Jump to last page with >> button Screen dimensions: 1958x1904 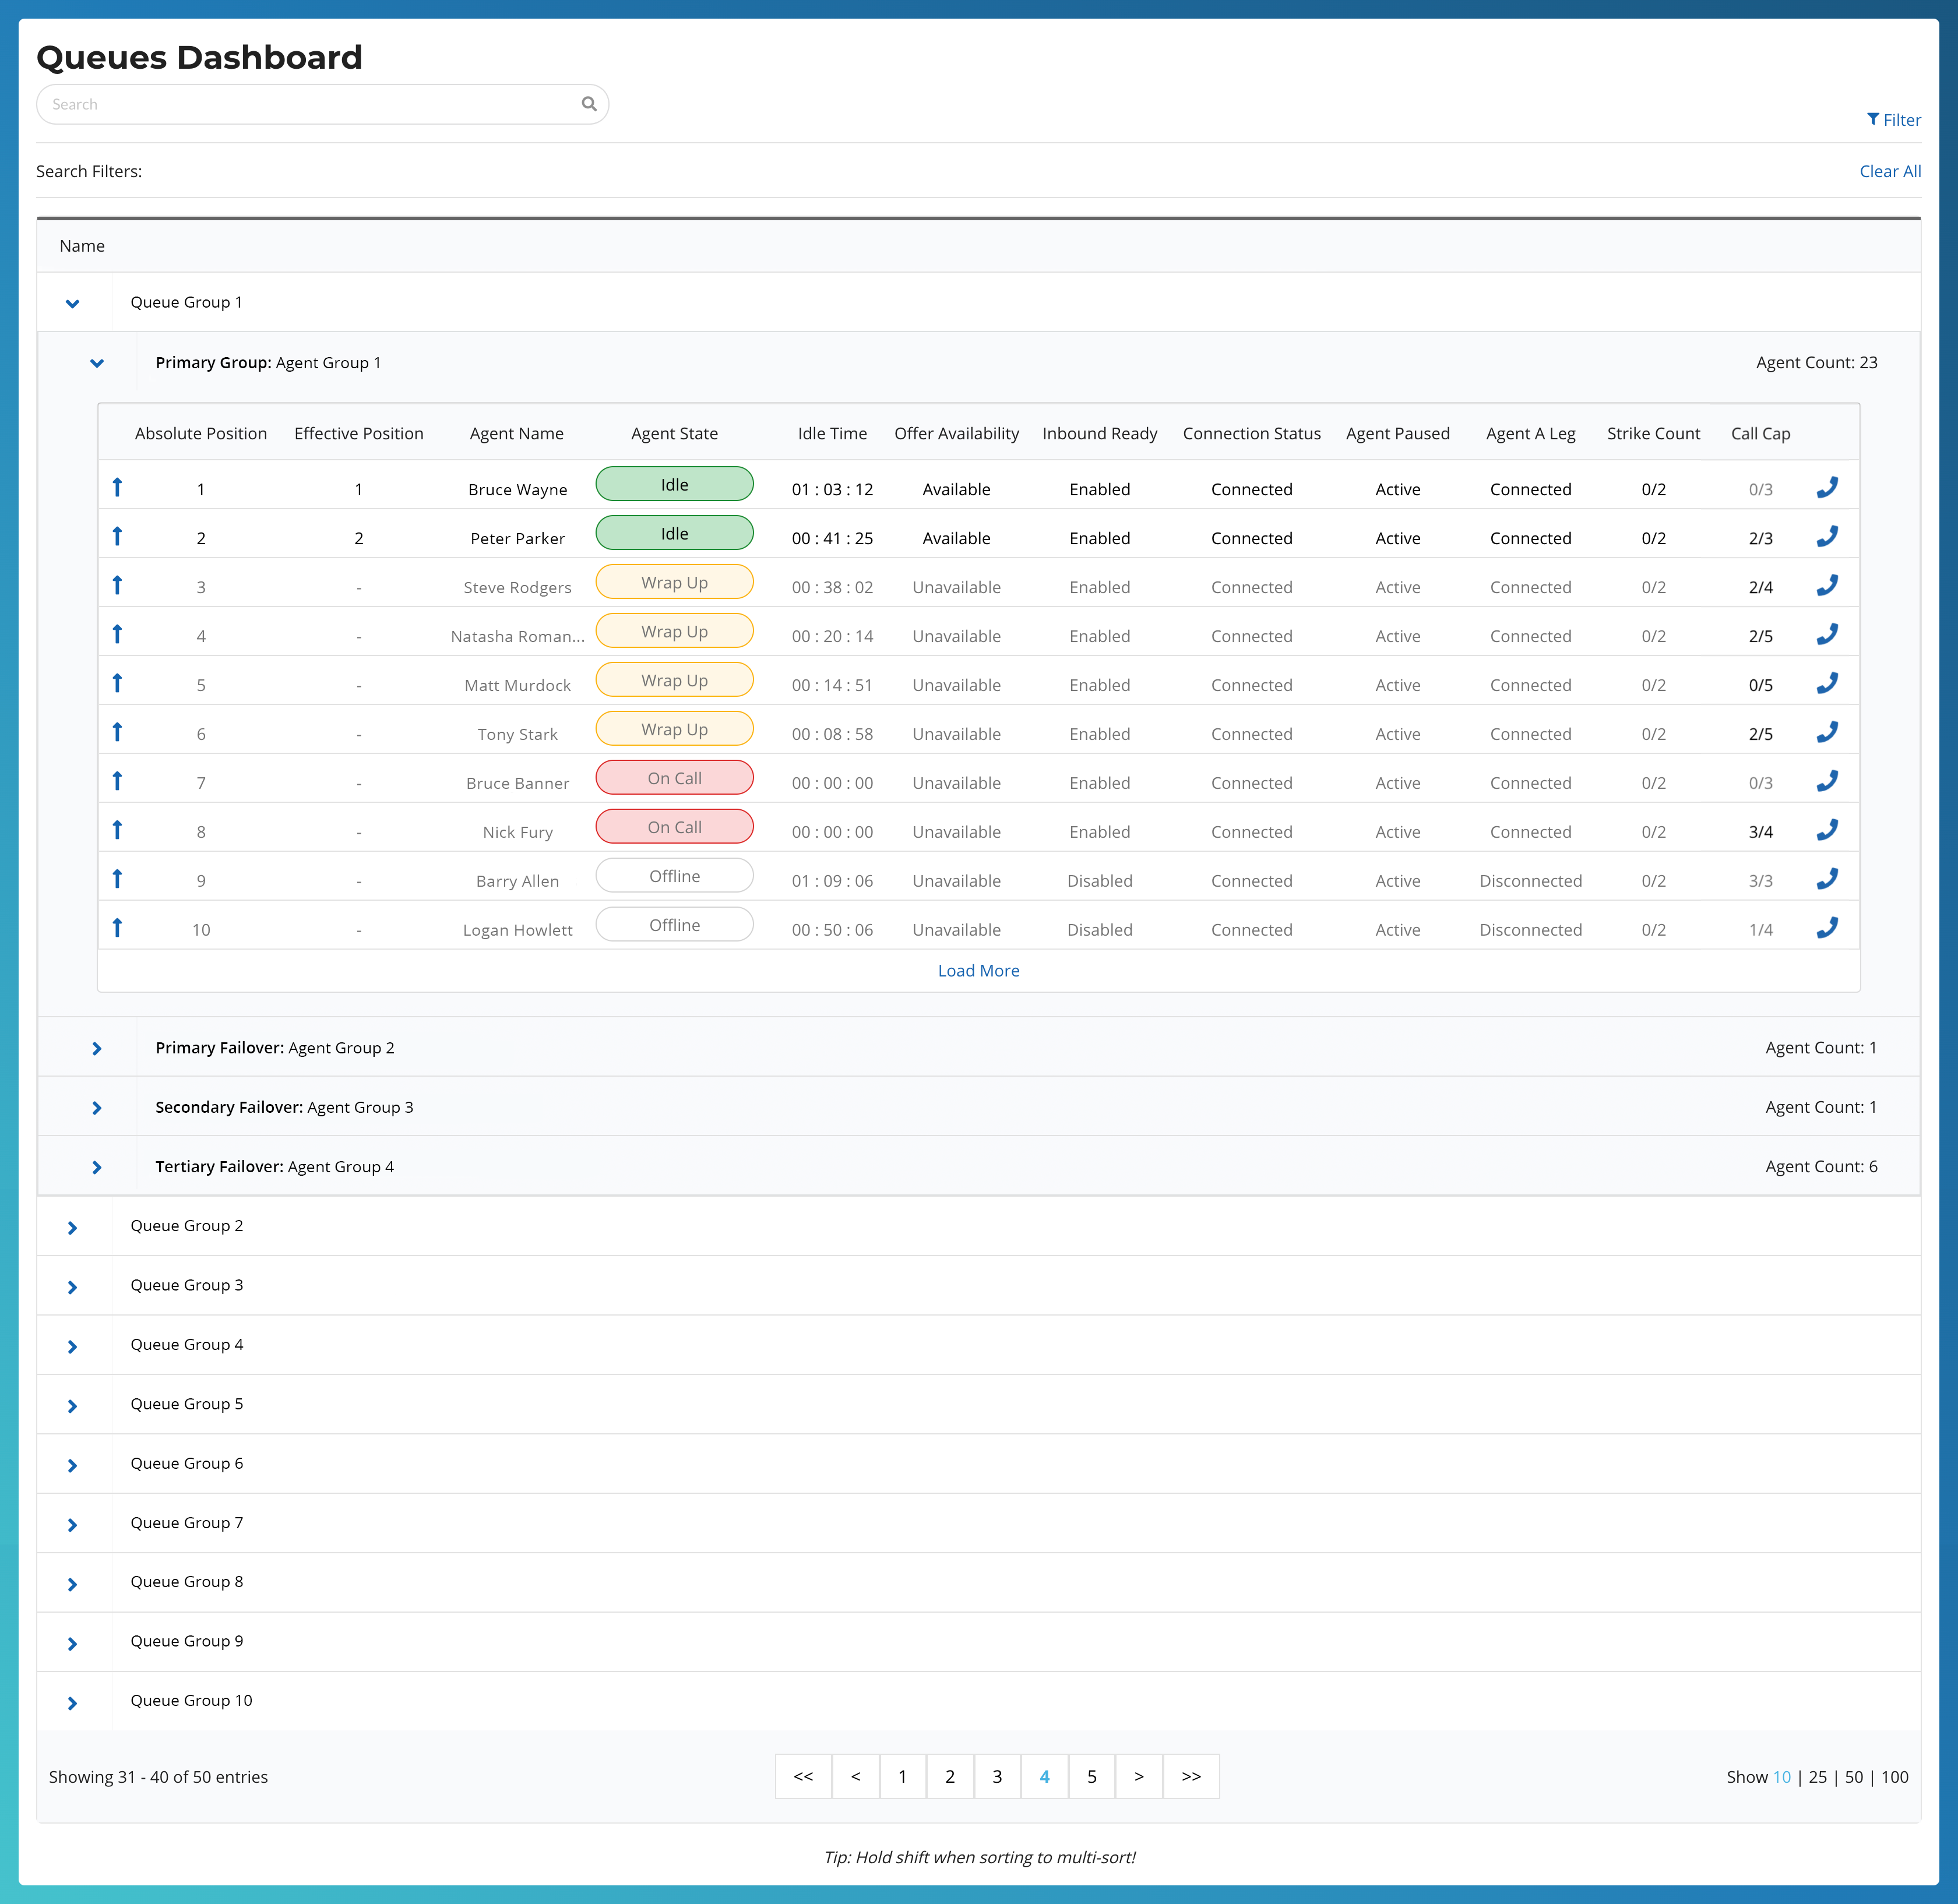tap(1191, 1776)
